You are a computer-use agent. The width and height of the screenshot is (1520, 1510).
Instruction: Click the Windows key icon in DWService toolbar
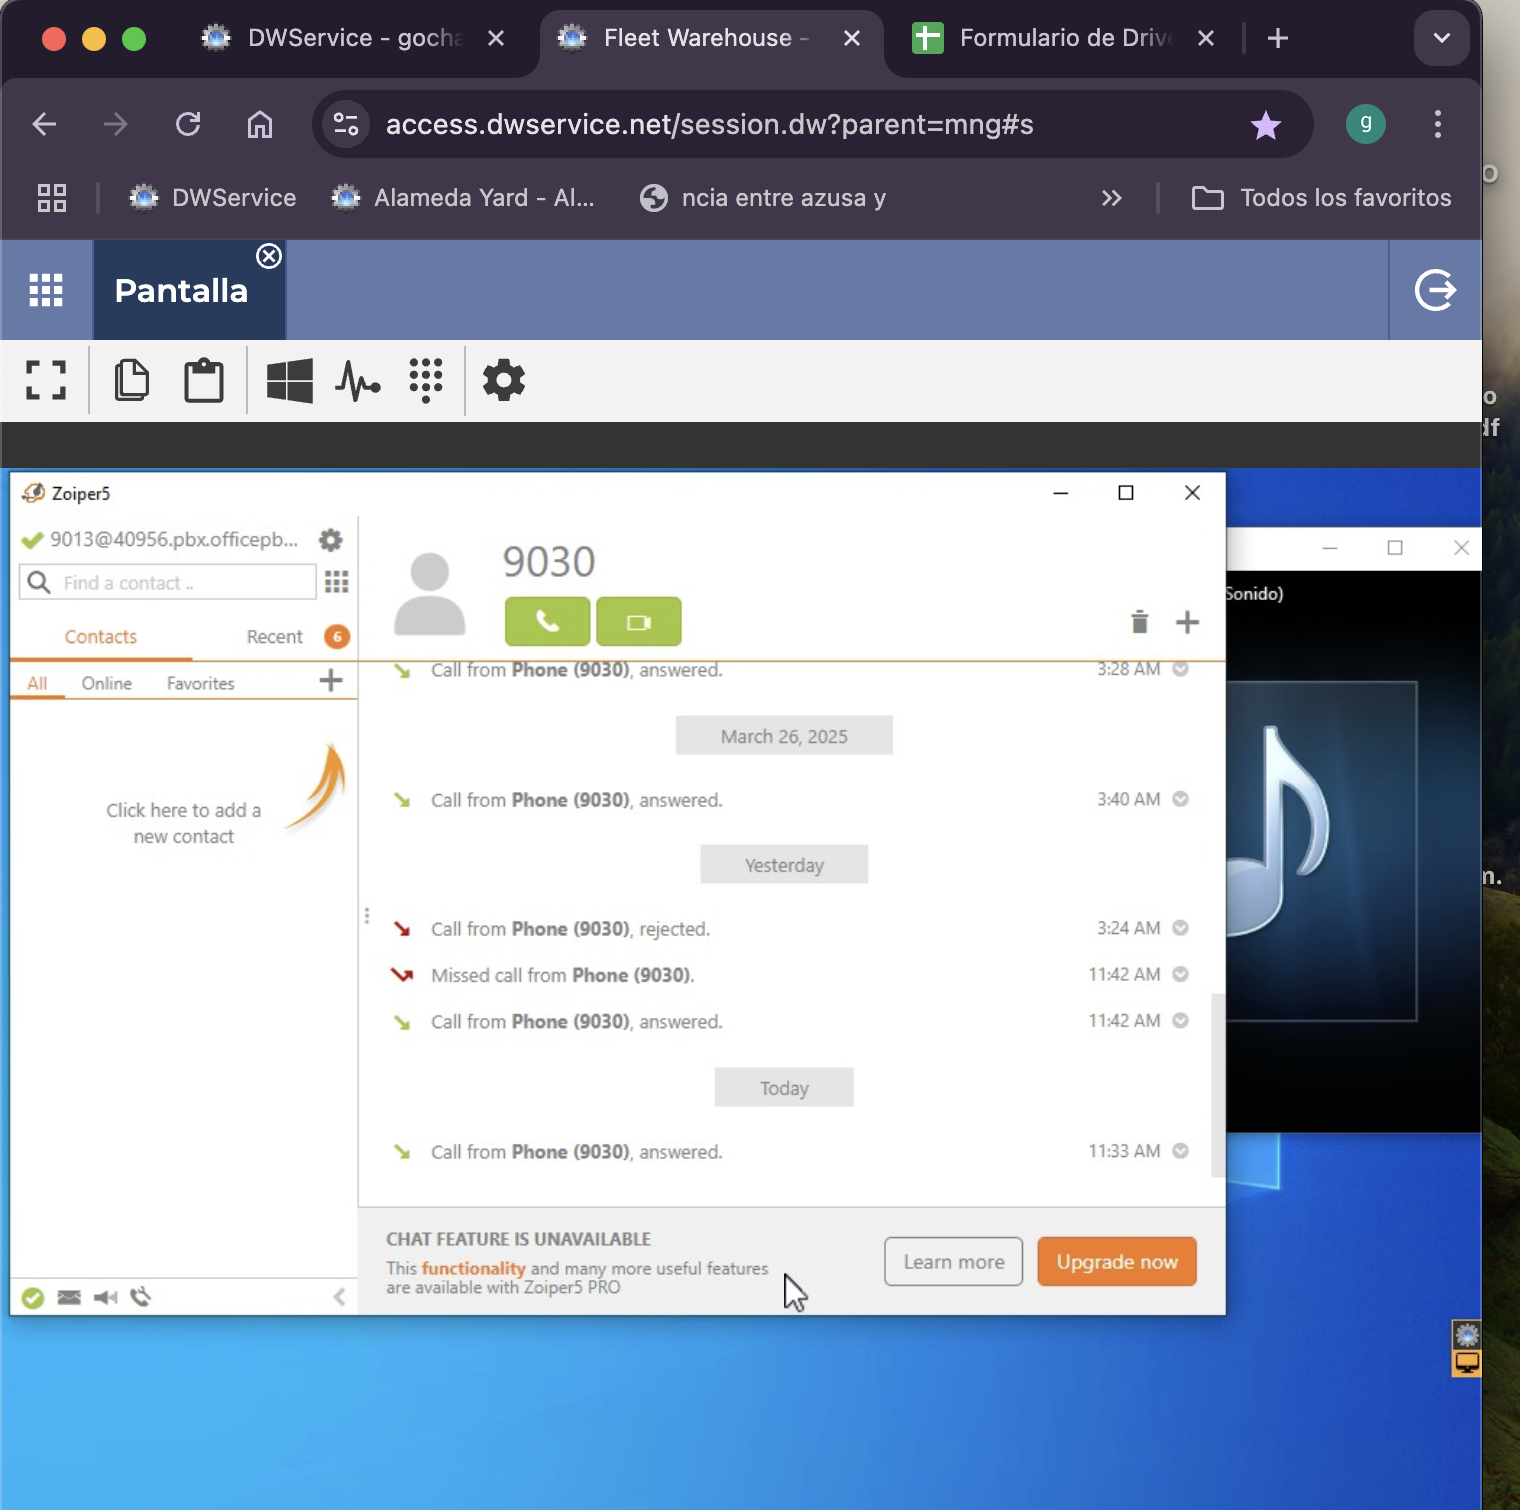290,380
